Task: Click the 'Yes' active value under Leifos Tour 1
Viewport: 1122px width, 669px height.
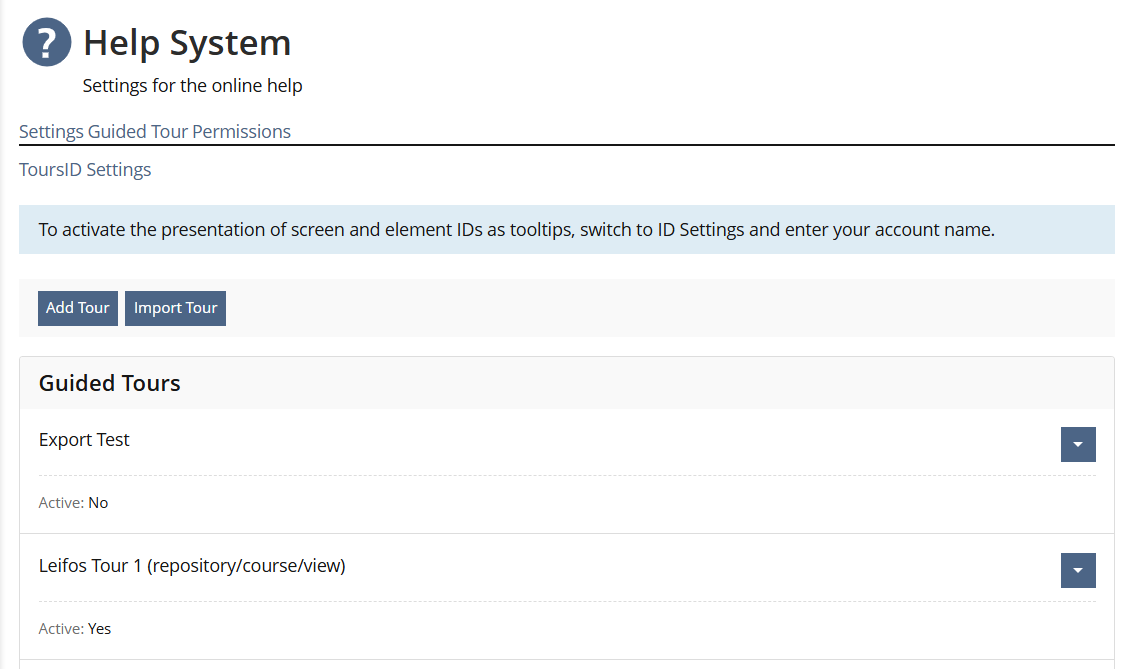Action: pyautogui.click(x=100, y=629)
